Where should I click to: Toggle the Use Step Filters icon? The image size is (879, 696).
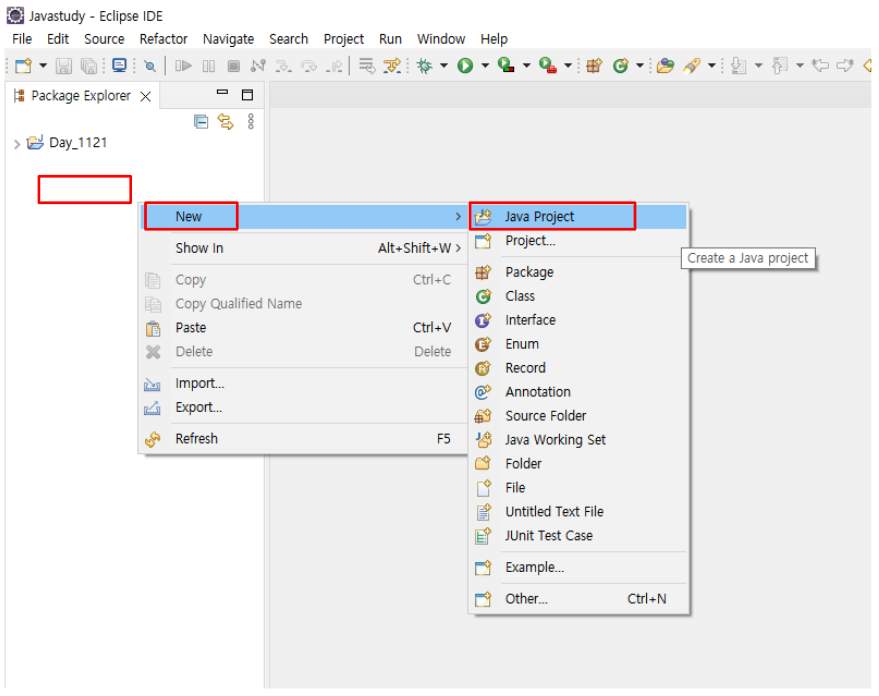[x=392, y=66]
